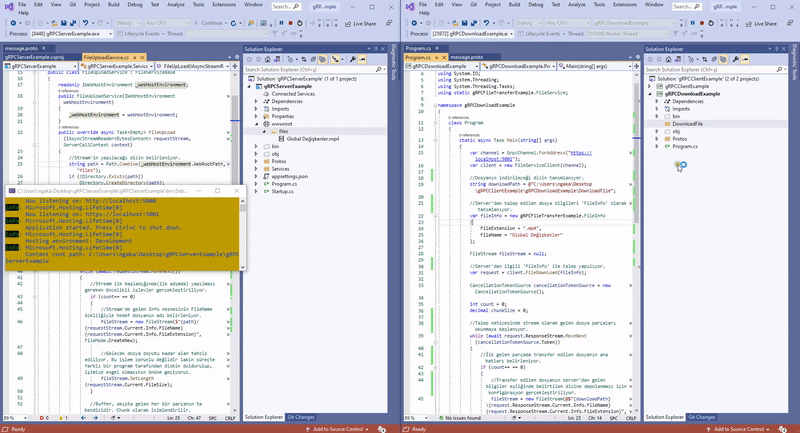Click the red Stop Debugging button in left window
800x433 pixels.
(290, 23)
